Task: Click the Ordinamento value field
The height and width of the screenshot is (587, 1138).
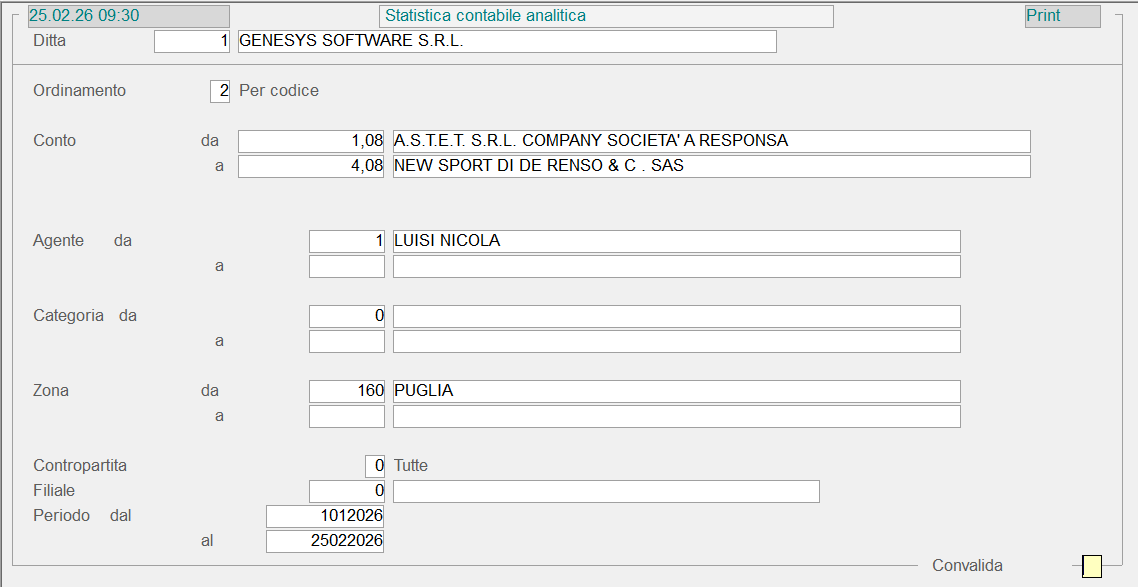Action: [219, 91]
